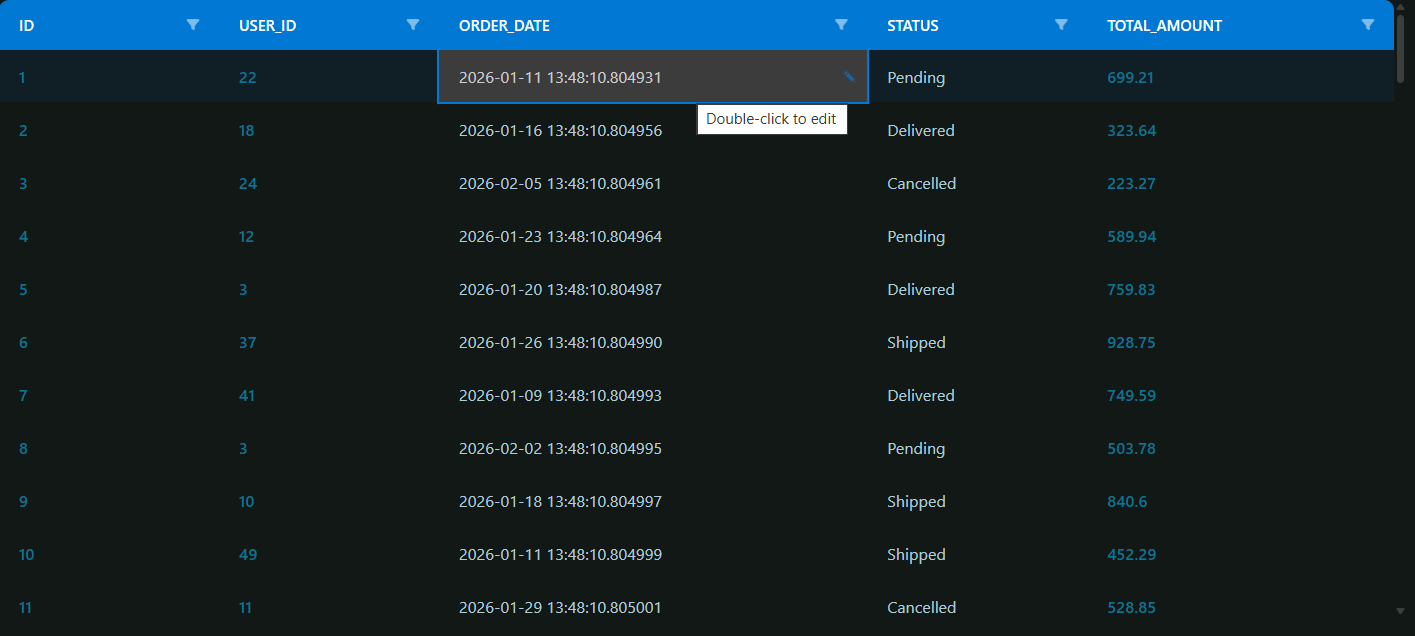Click the Double-click to edit tooltip
This screenshot has height=636, width=1415.
tap(772, 118)
